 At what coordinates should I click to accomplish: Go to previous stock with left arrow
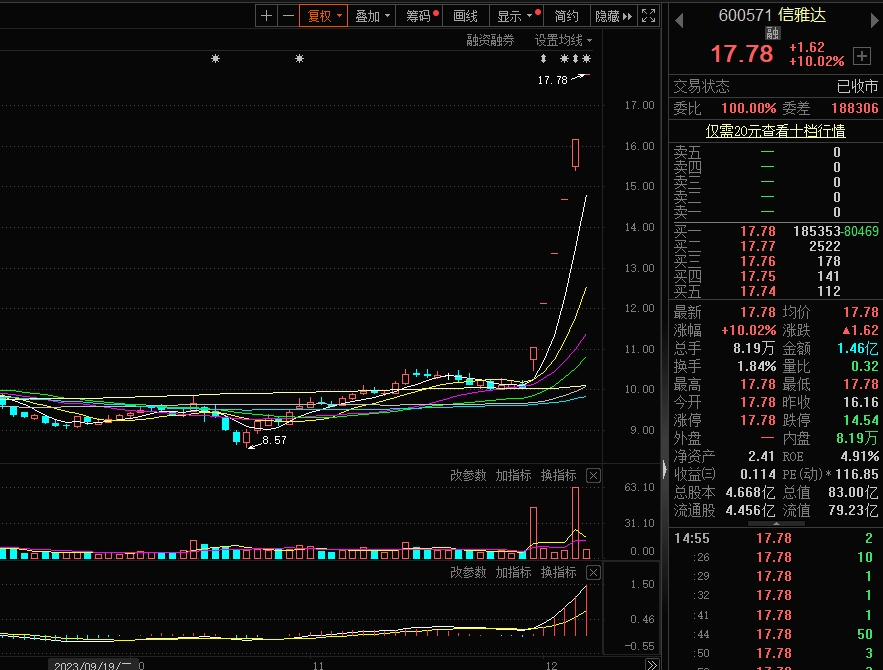pyautogui.click(x=678, y=17)
